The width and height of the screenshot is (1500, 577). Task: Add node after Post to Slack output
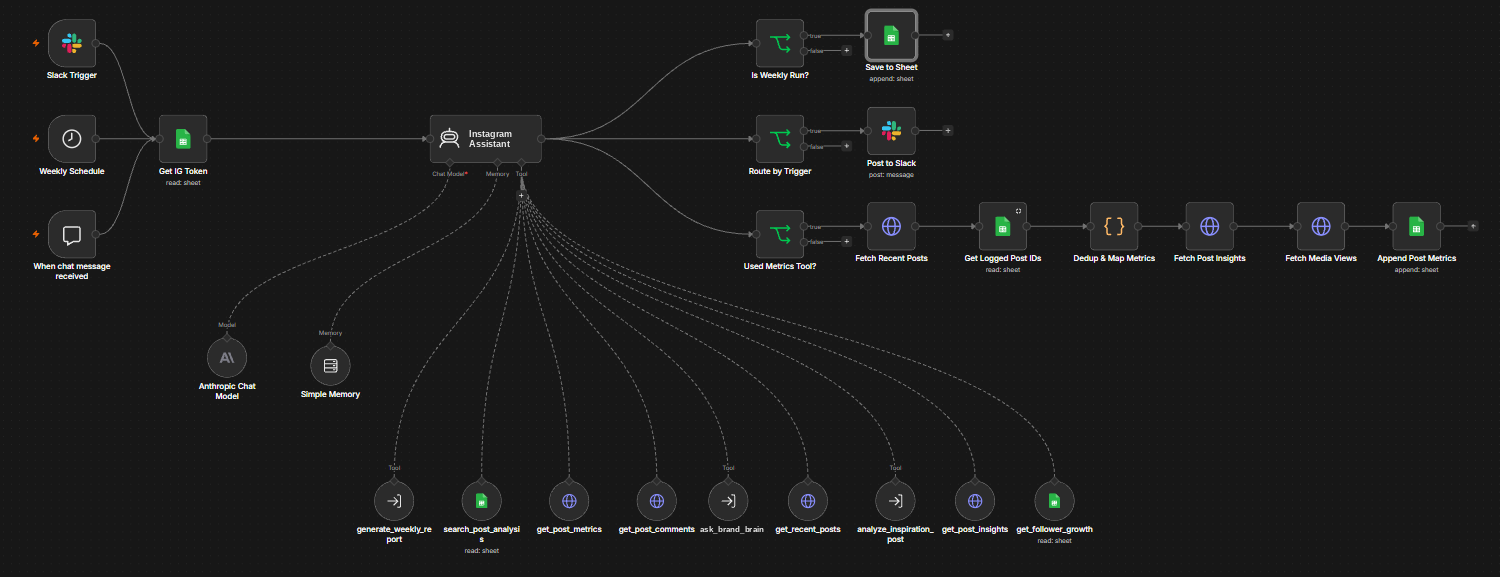pyautogui.click(x=948, y=130)
